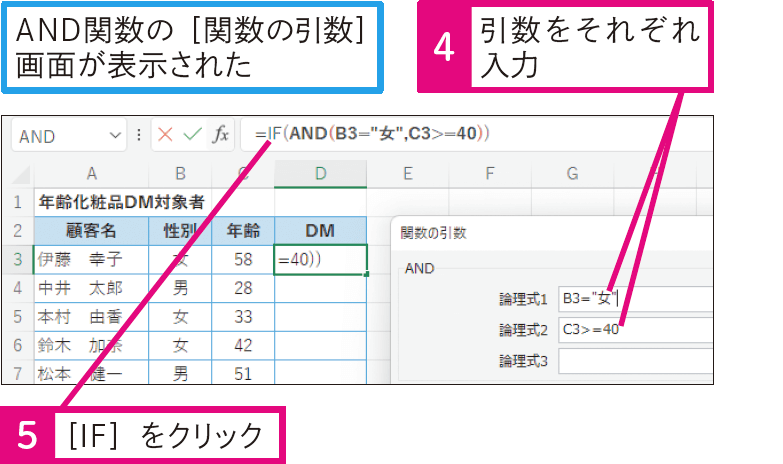Click the select-all corner triangle of the sheet
783x464 pixels.
21,176
